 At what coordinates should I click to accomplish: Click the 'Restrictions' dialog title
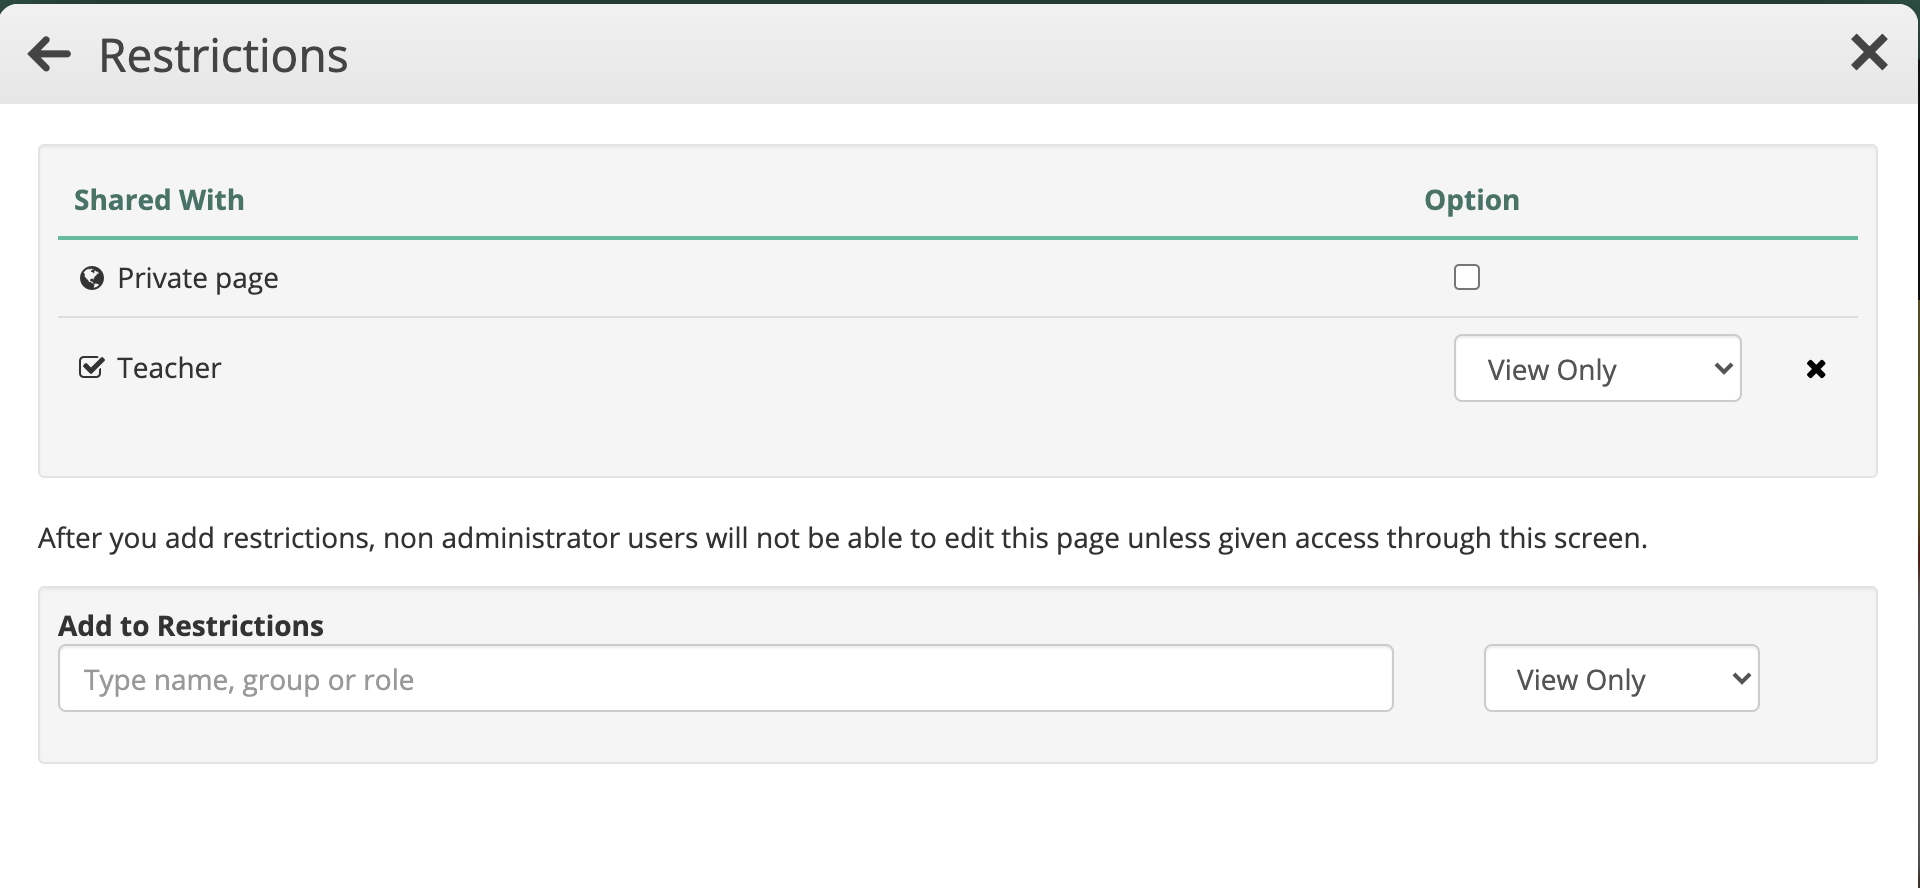click(x=223, y=55)
